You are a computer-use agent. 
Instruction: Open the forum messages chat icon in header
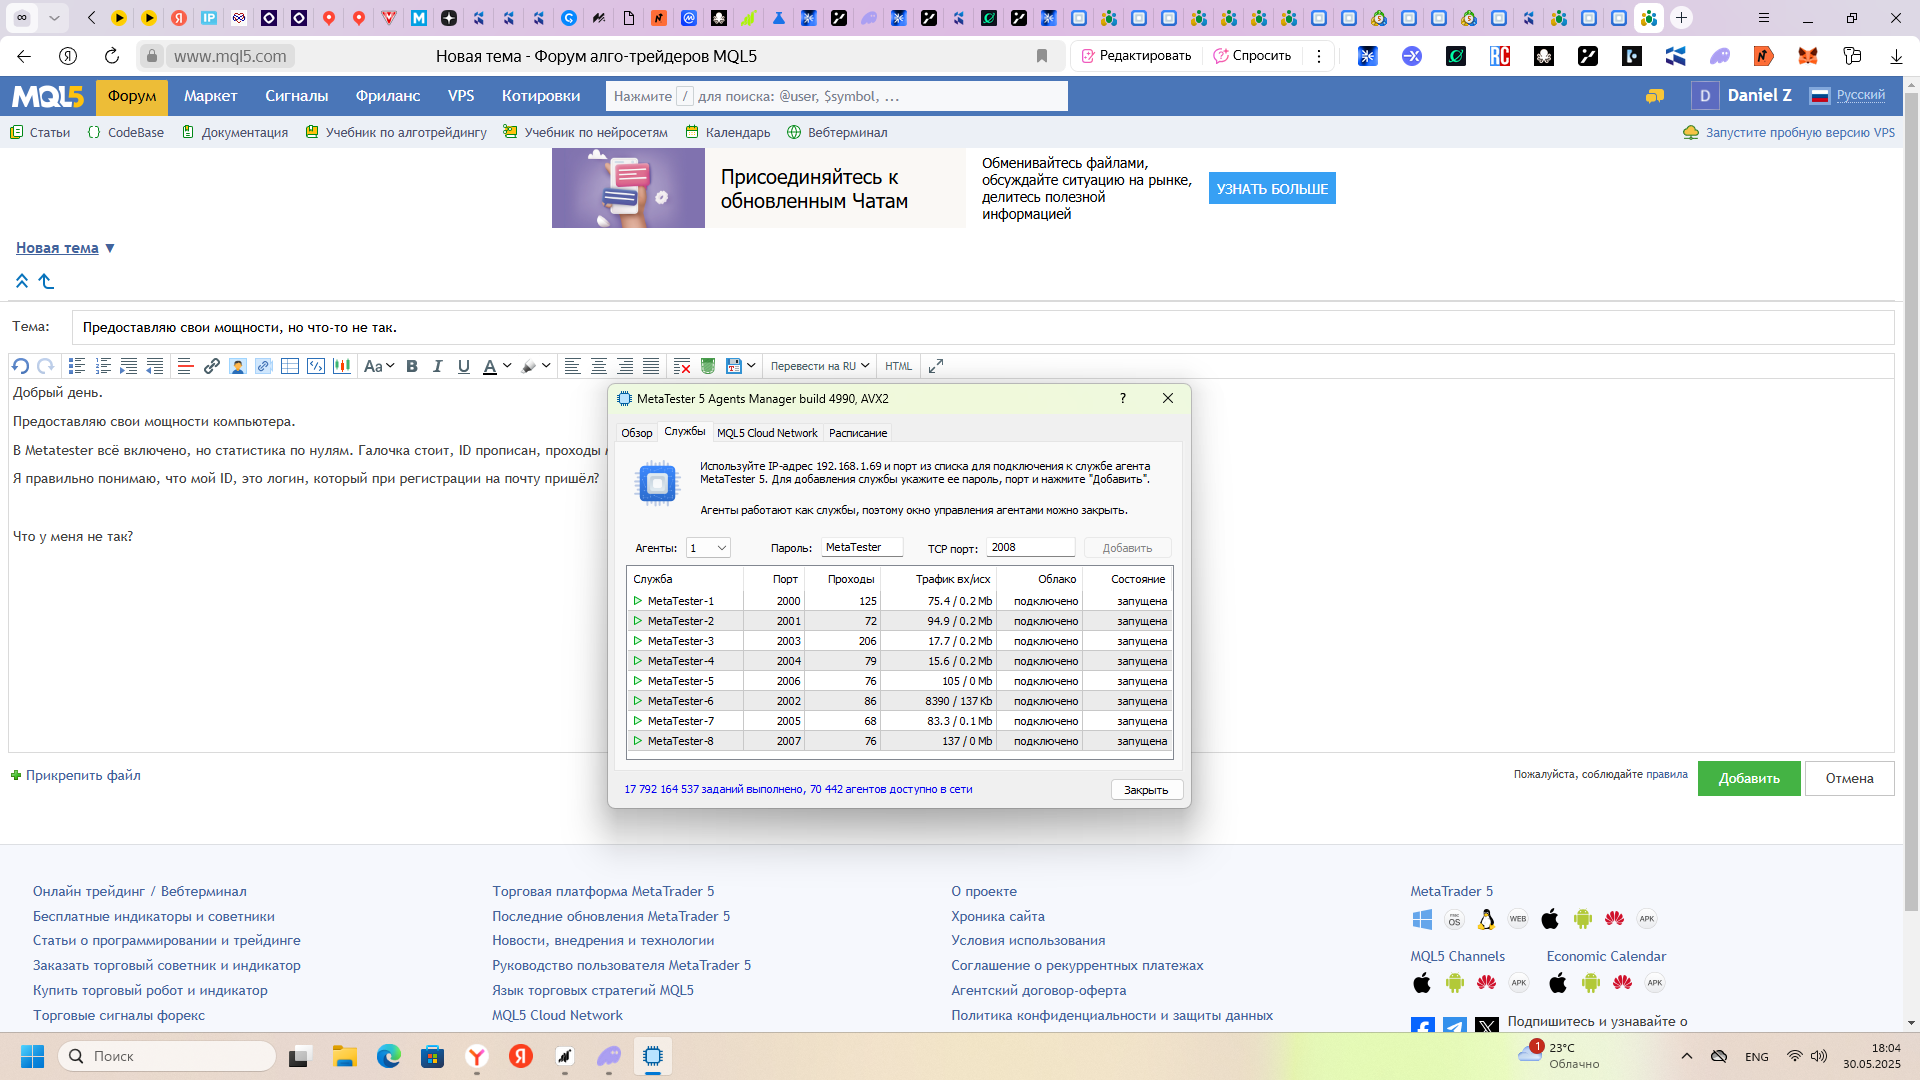coord(1655,96)
